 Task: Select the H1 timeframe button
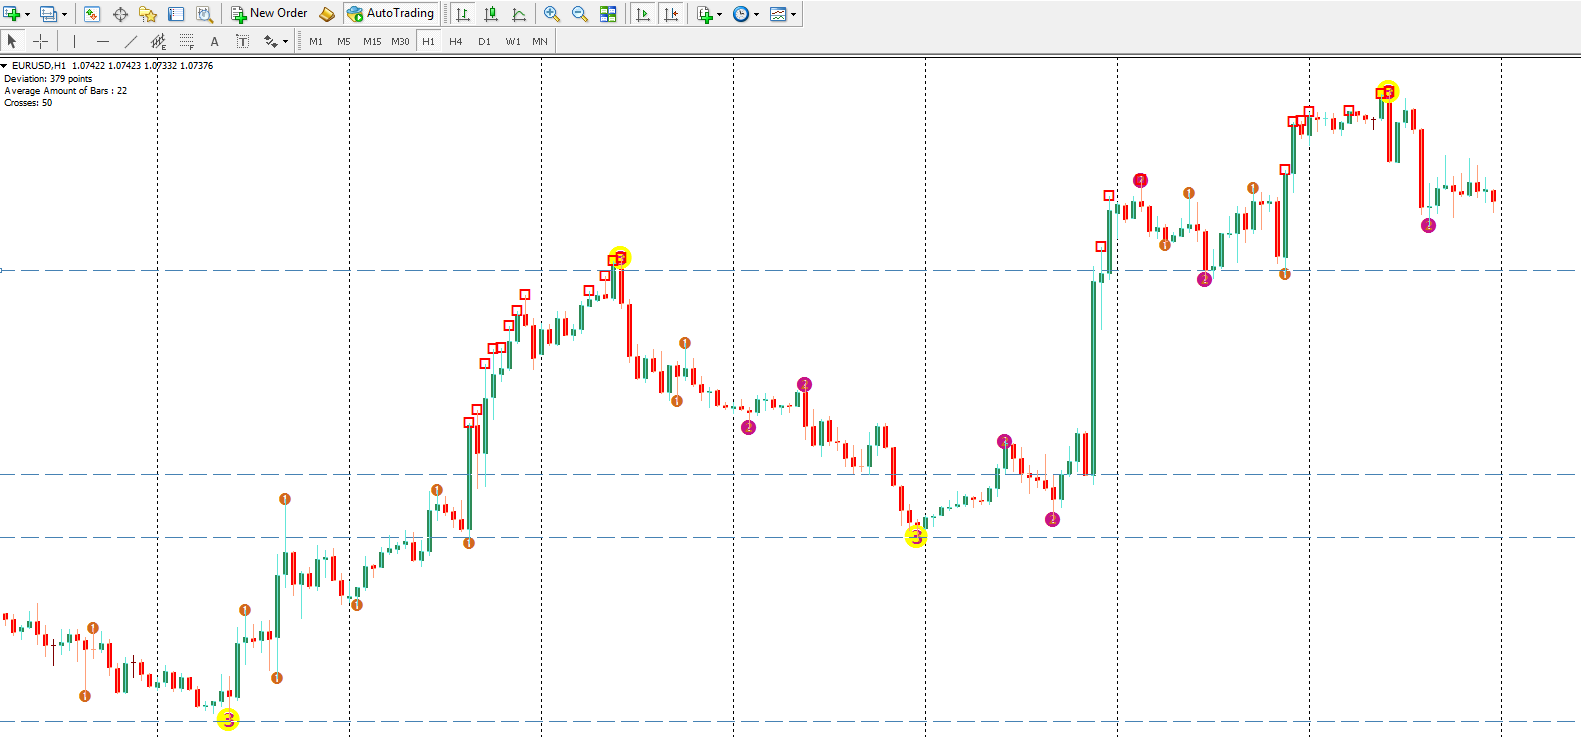[428, 41]
